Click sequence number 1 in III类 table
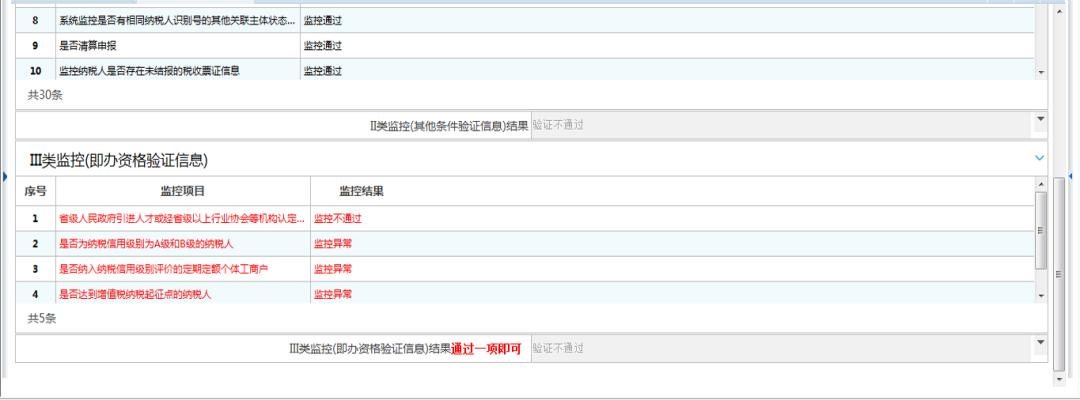The height and width of the screenshot is (400, 1080). [35, 218]
